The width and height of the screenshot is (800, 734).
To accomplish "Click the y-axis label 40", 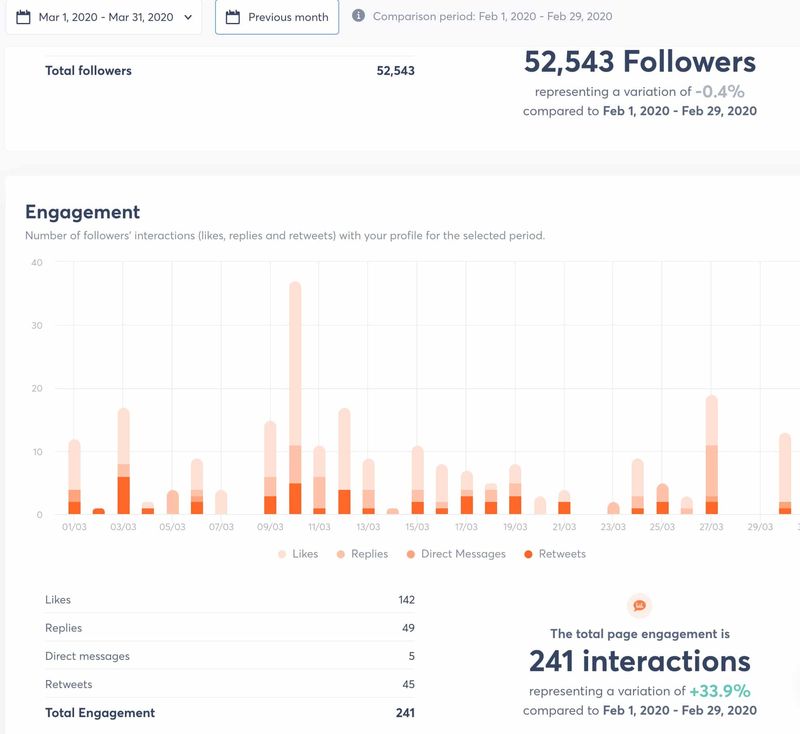I will (37, 263).
